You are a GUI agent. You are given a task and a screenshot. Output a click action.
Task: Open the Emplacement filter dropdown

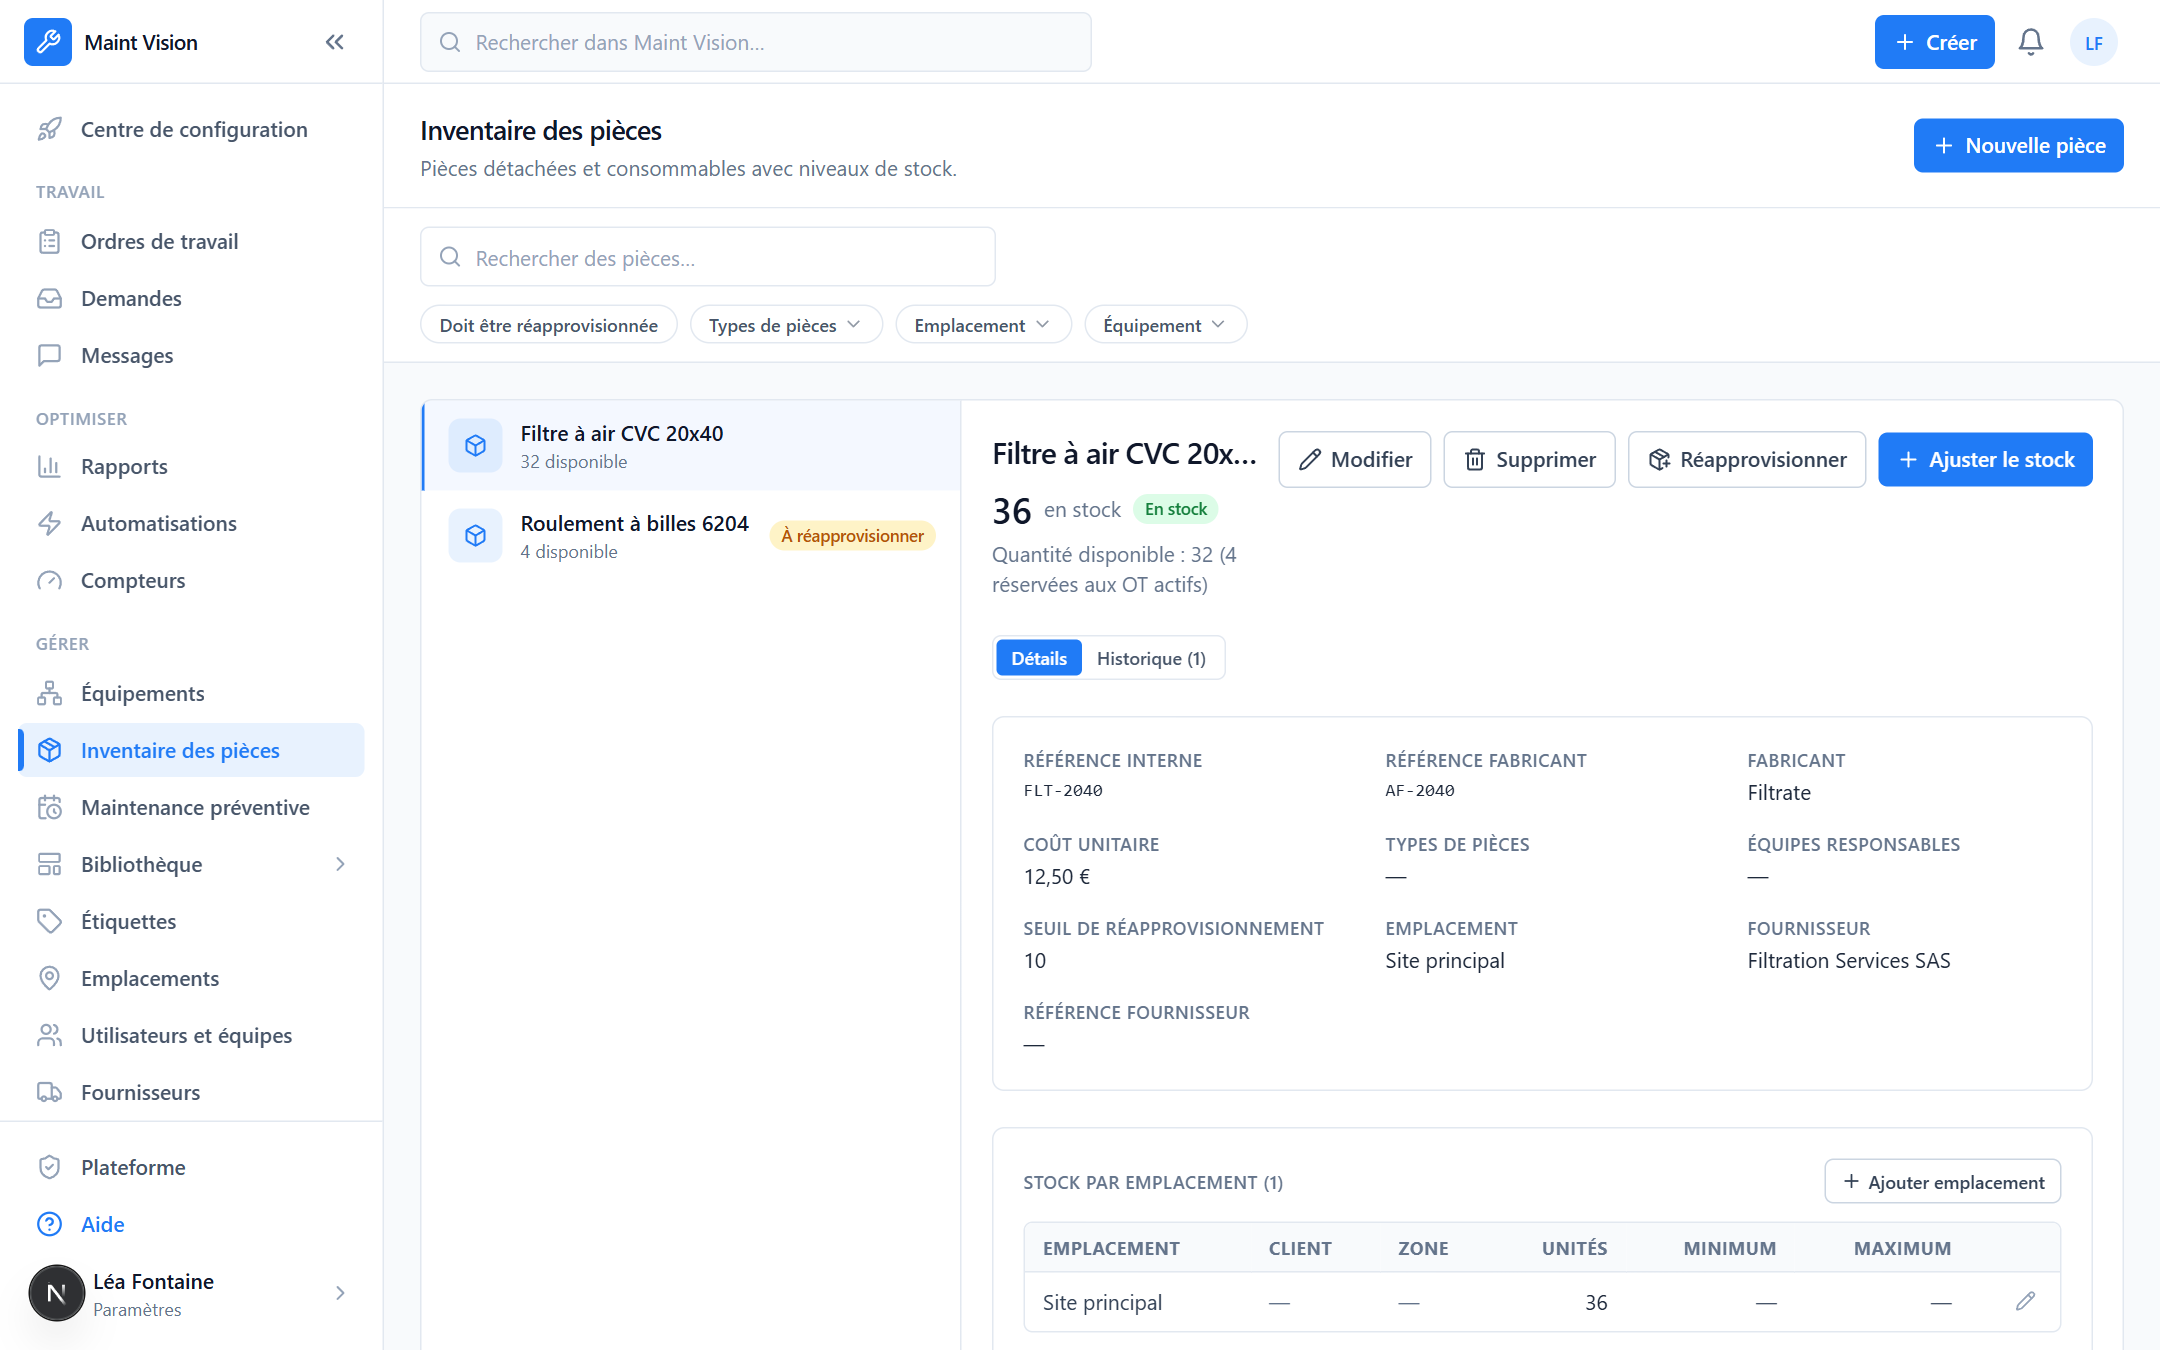pos(983,325)
